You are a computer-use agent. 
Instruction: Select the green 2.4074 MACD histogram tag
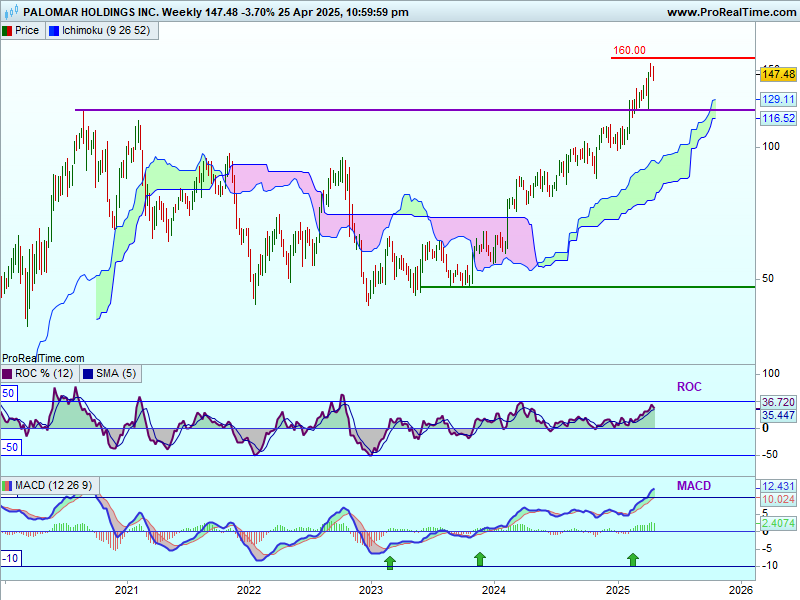tap(778, 522)
